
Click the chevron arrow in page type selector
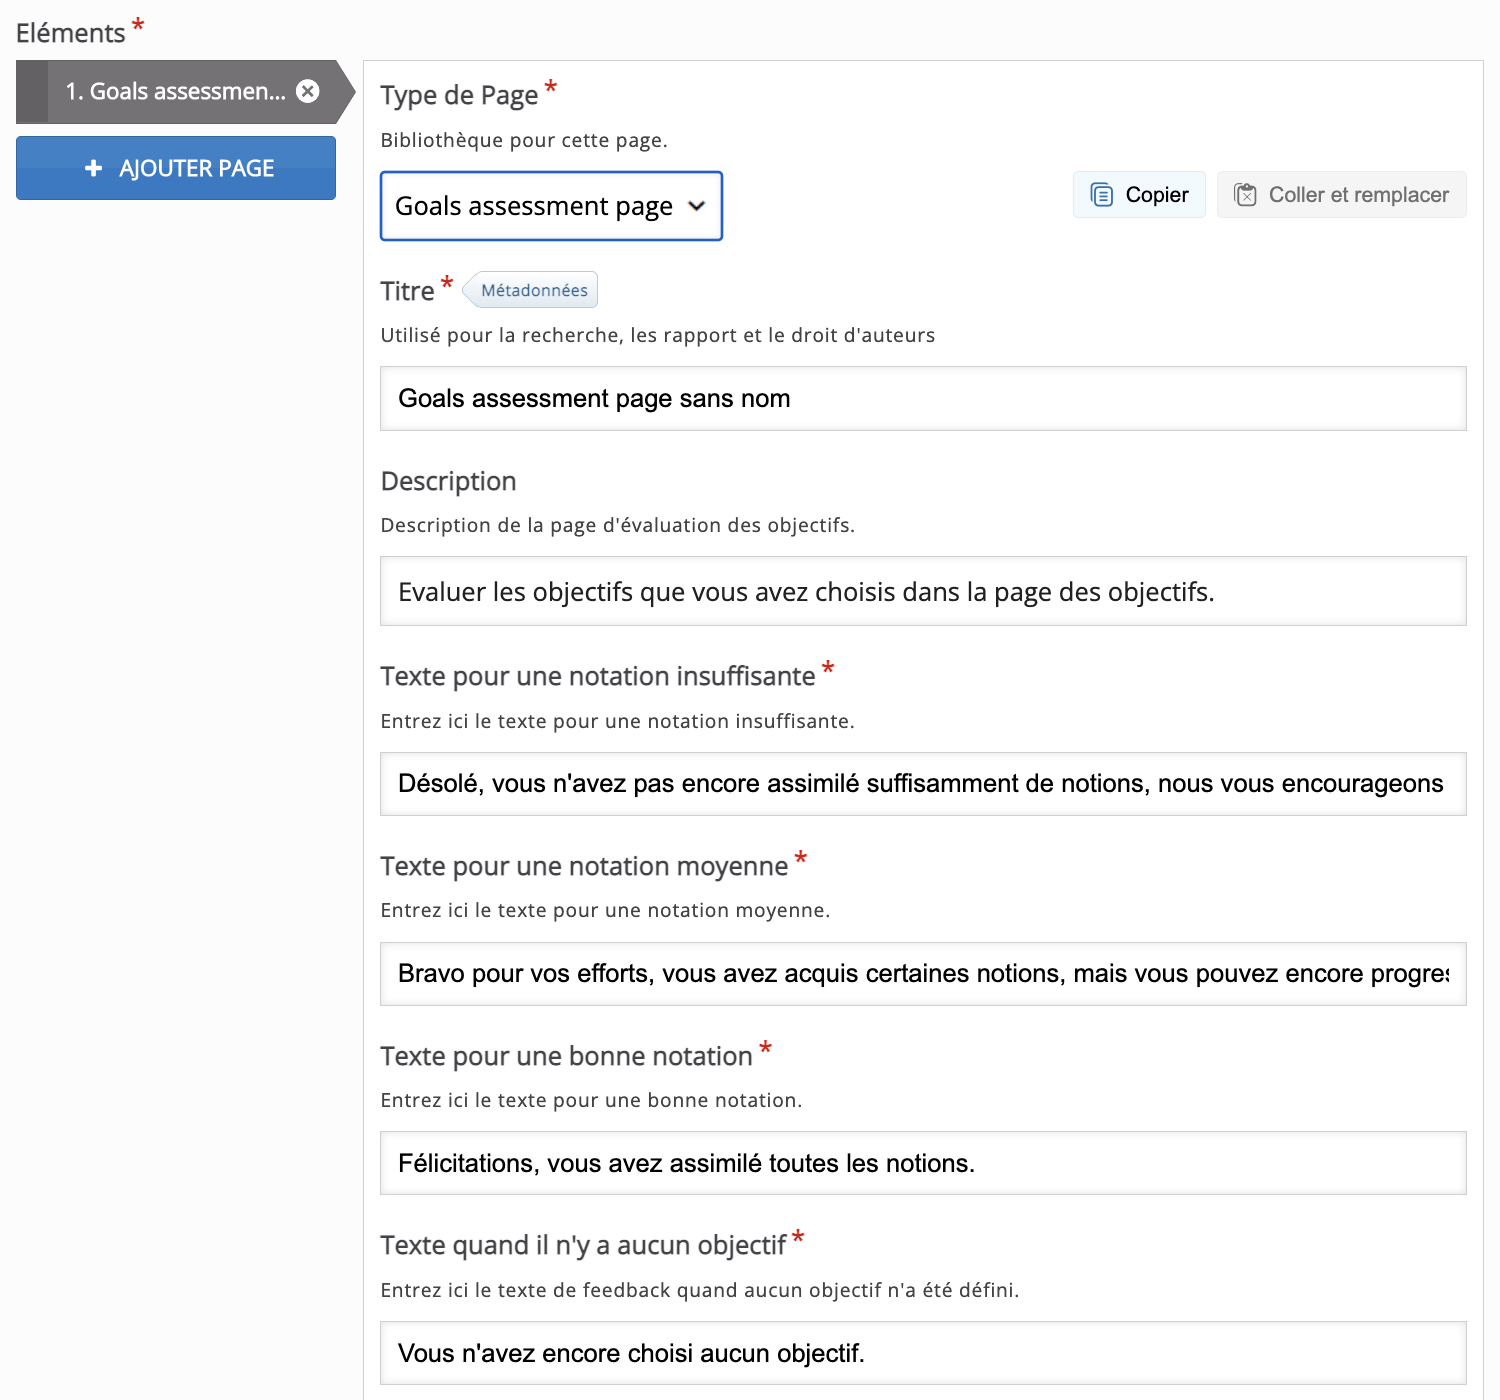697,206
